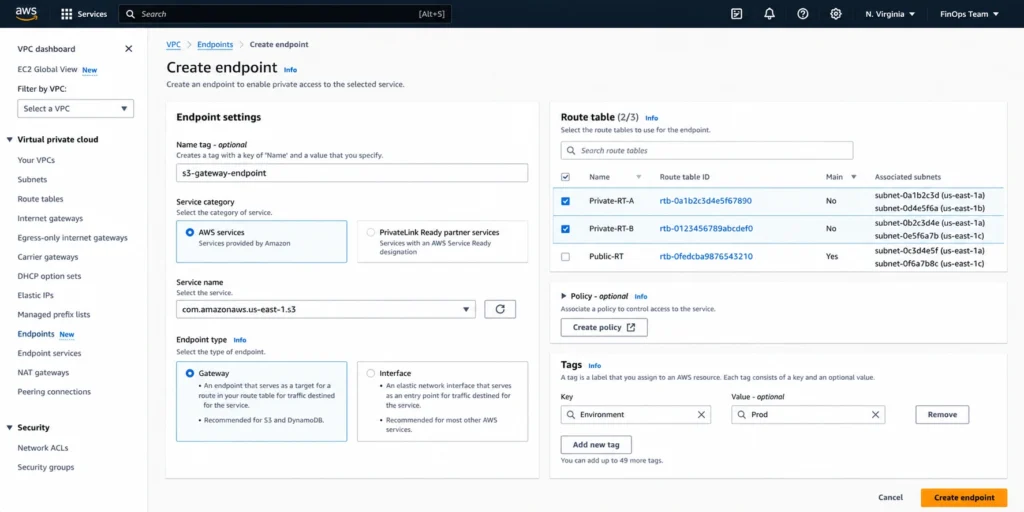Open Network ACLs in sidebar
The width and height of the screenshot is (1024, 512).
coord(43,448)
